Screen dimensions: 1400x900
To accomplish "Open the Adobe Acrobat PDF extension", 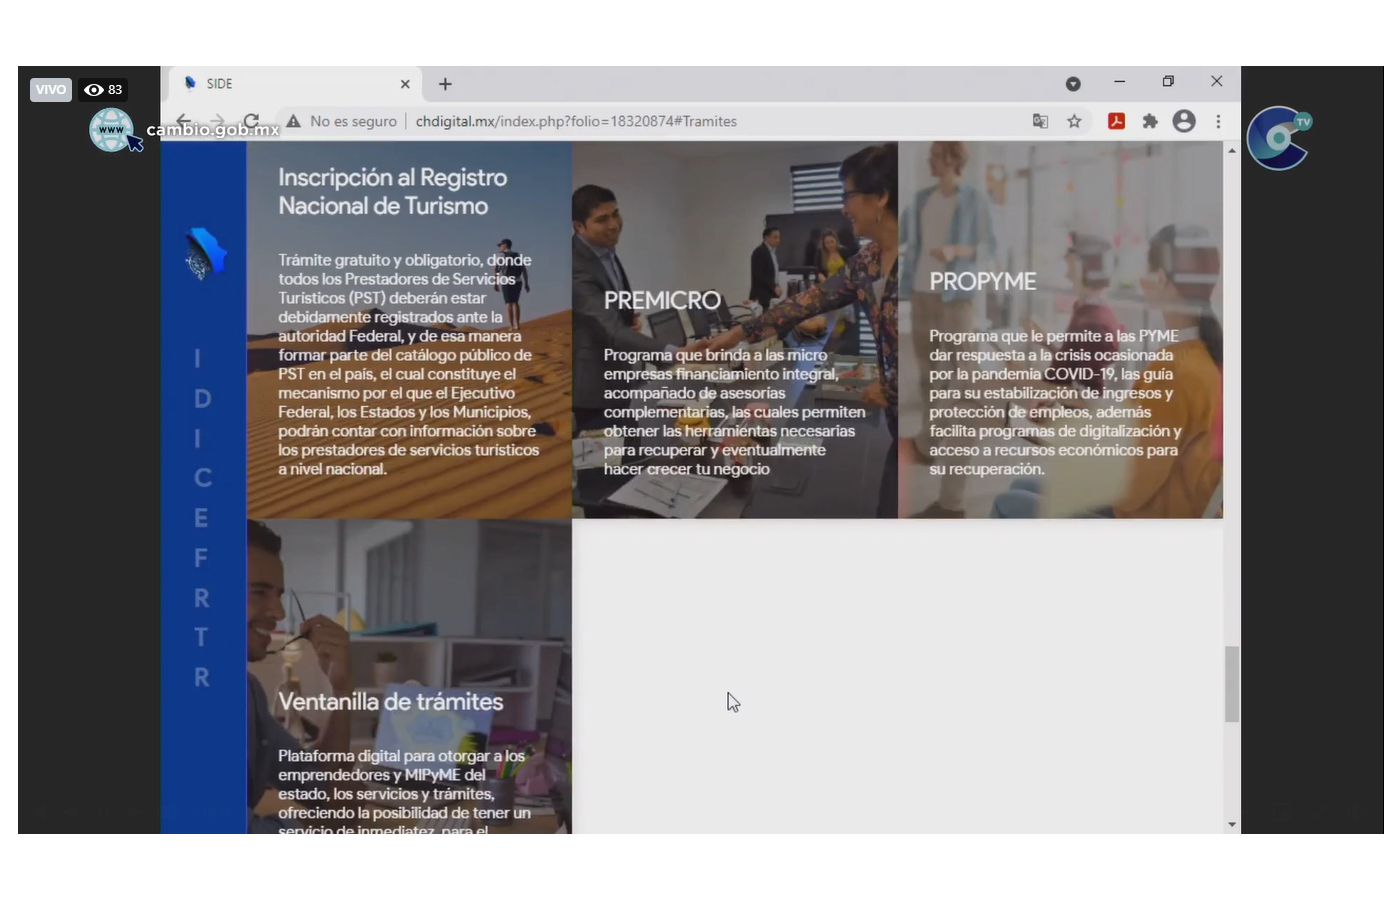I will point(1116,121).
